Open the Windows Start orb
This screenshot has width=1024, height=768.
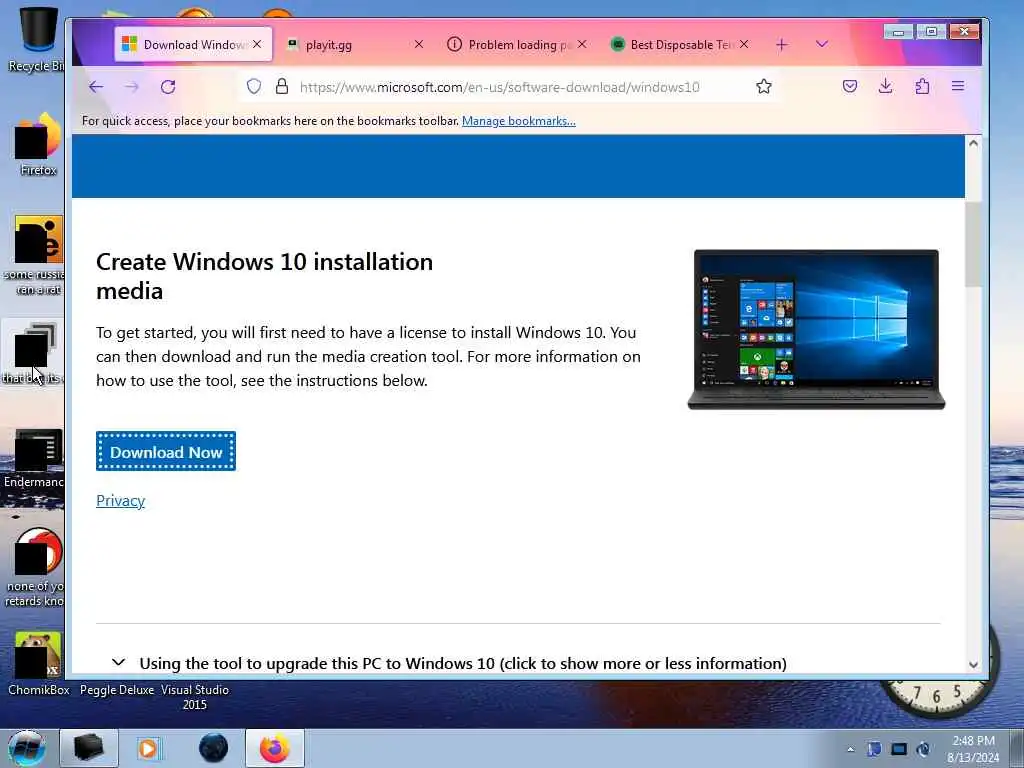point(27,748)
